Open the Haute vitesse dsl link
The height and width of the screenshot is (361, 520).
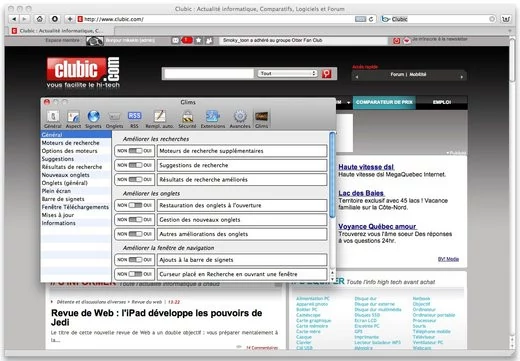click(x=366, y=167)
